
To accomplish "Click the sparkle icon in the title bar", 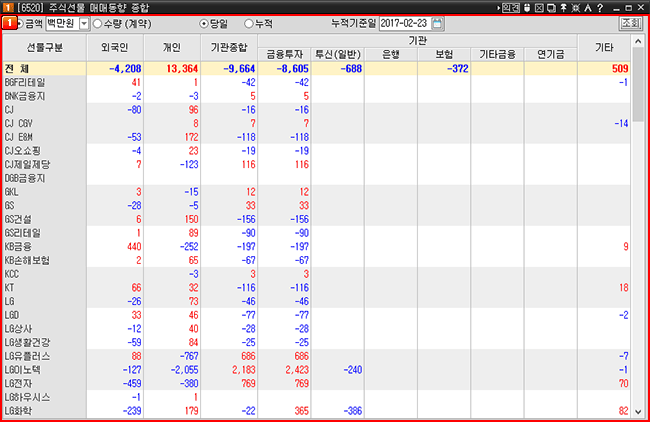I will pos(576,8).
